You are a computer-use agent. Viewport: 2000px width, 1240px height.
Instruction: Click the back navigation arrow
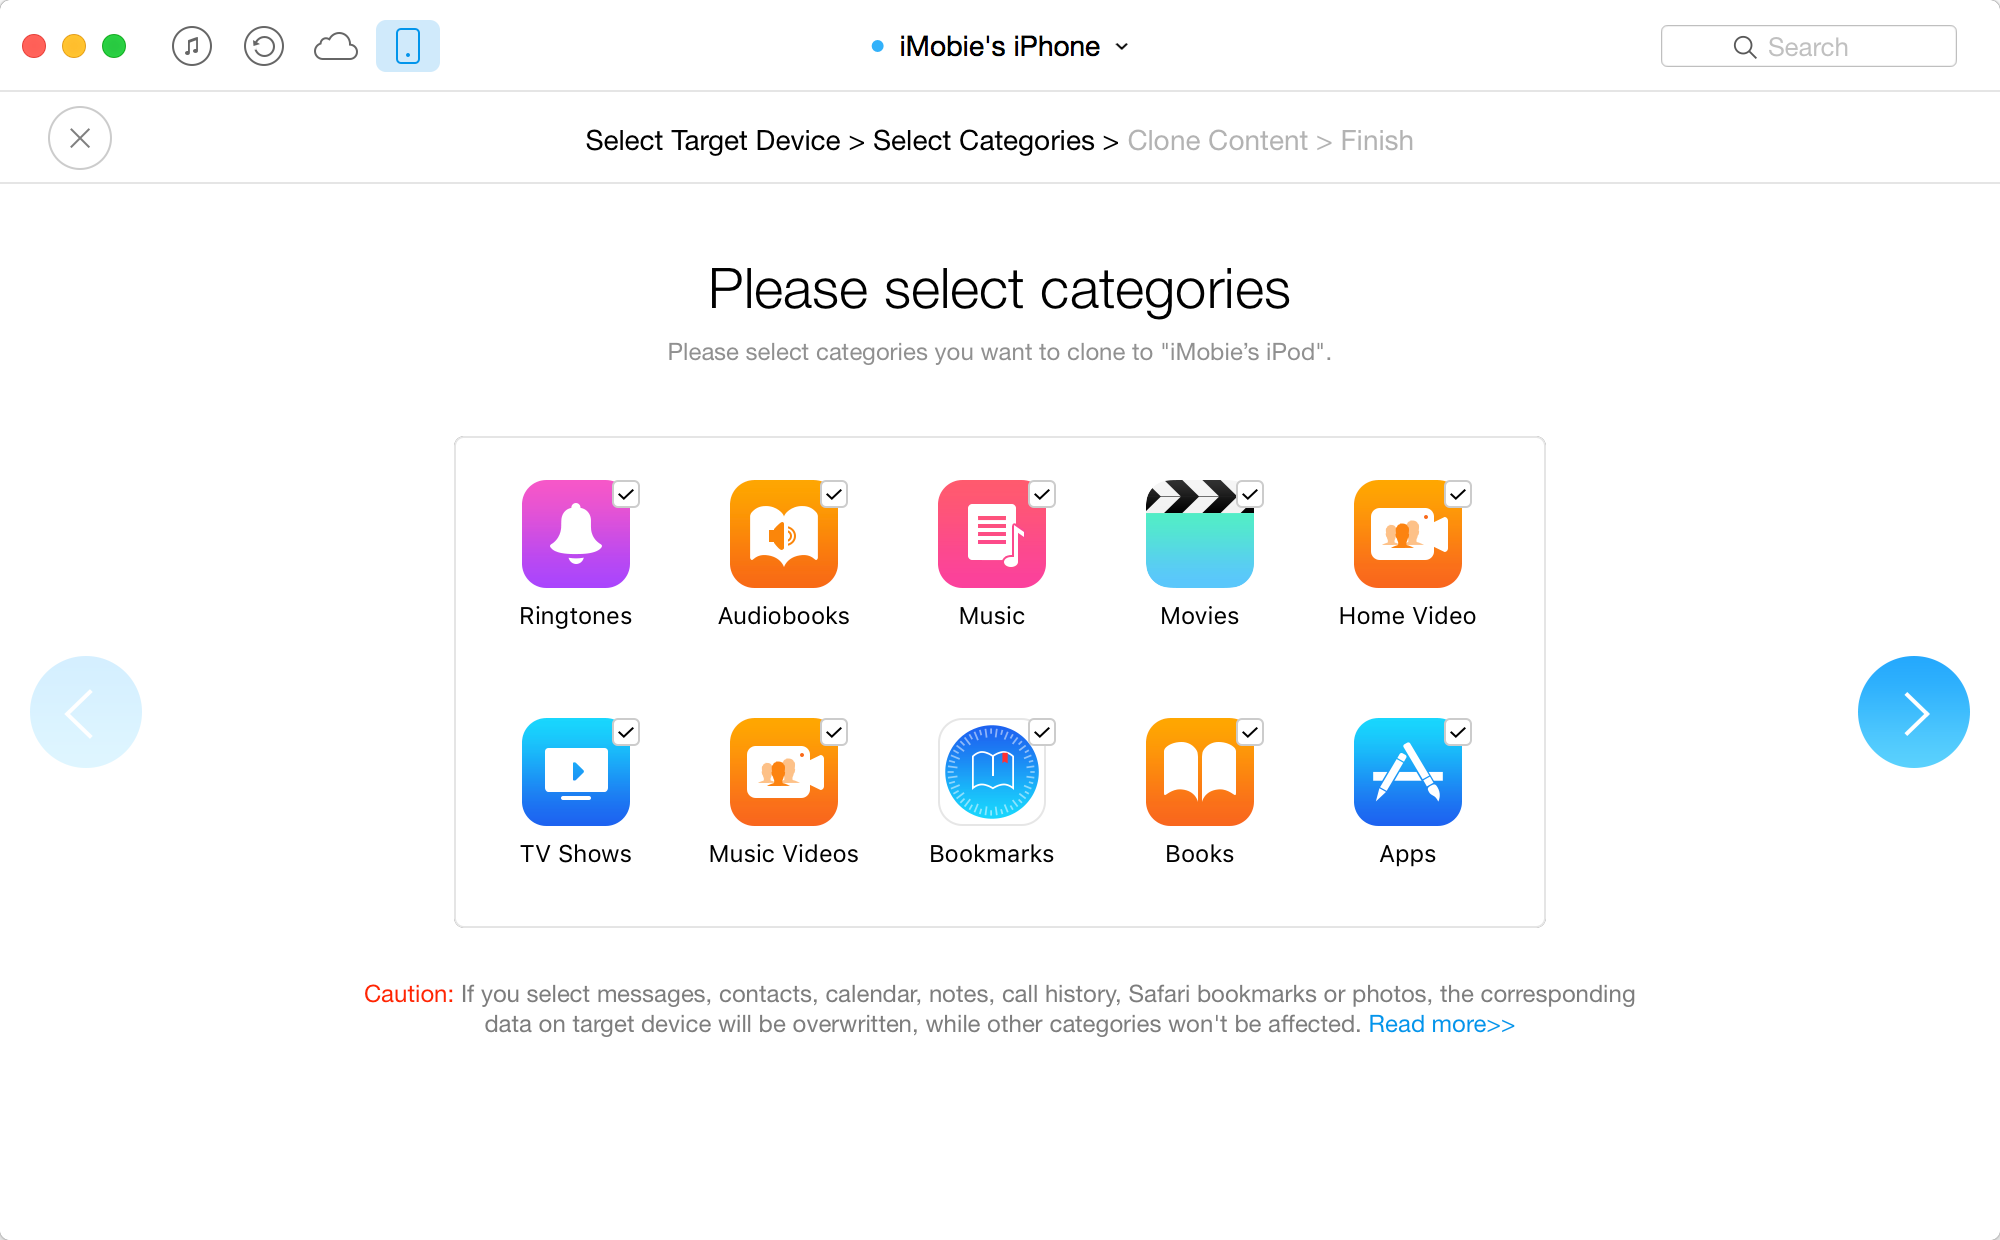tap(86, 711)
